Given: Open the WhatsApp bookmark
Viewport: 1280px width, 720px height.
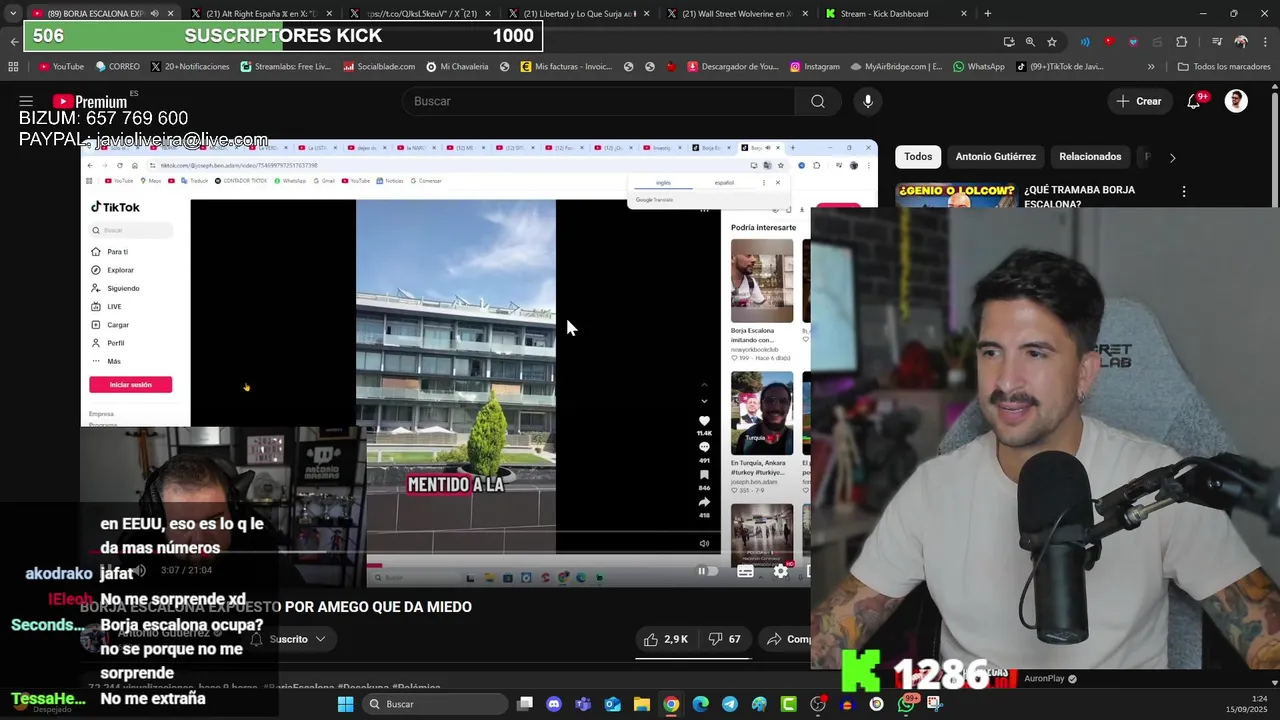Looking at the screenshot, I should tap(979, 67).
